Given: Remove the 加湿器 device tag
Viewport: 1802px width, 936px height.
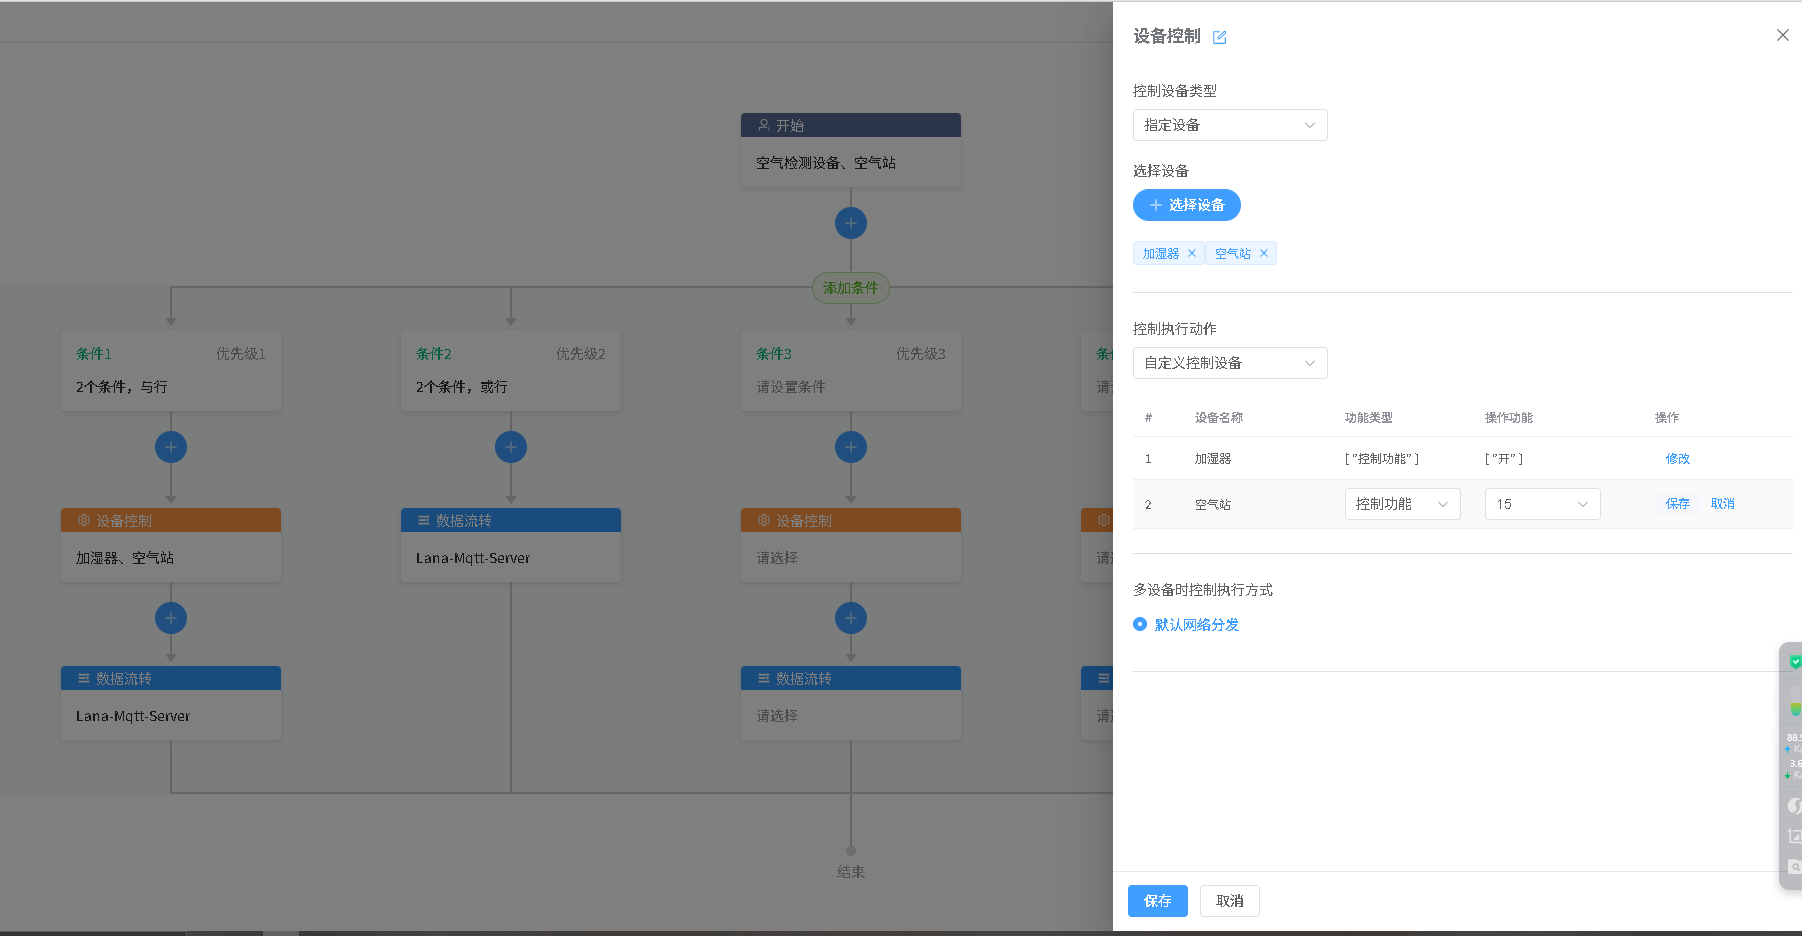Looking at the screenshot, I should [1192, 253].
